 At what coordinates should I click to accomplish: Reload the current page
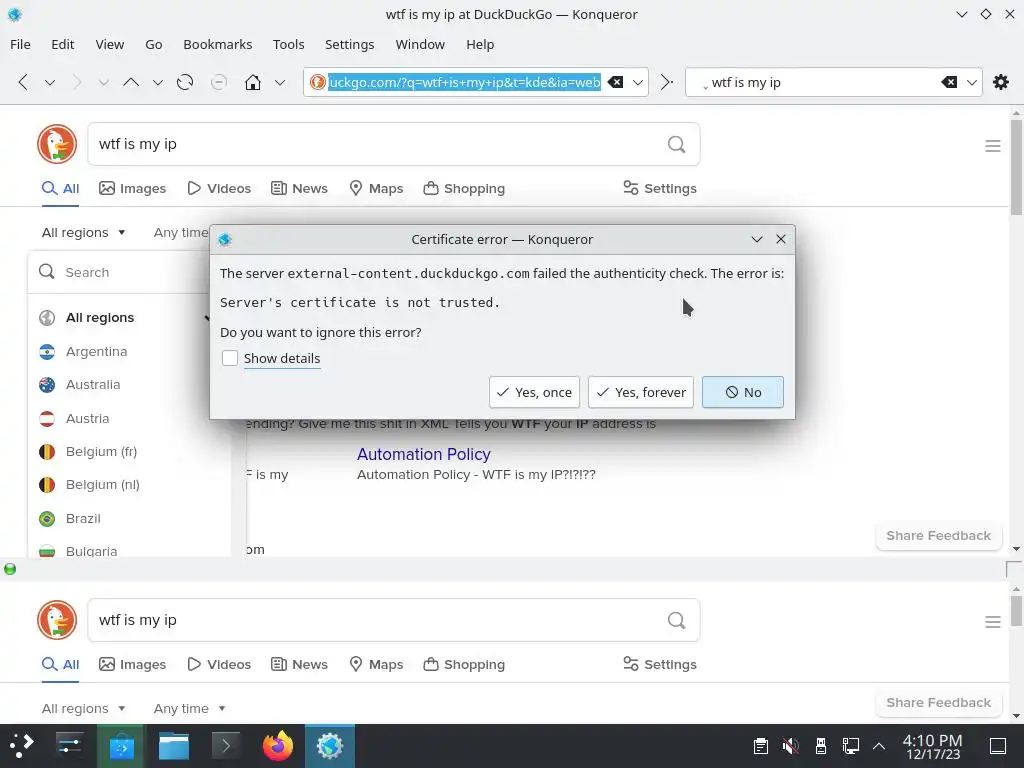[x=185, y=82]
